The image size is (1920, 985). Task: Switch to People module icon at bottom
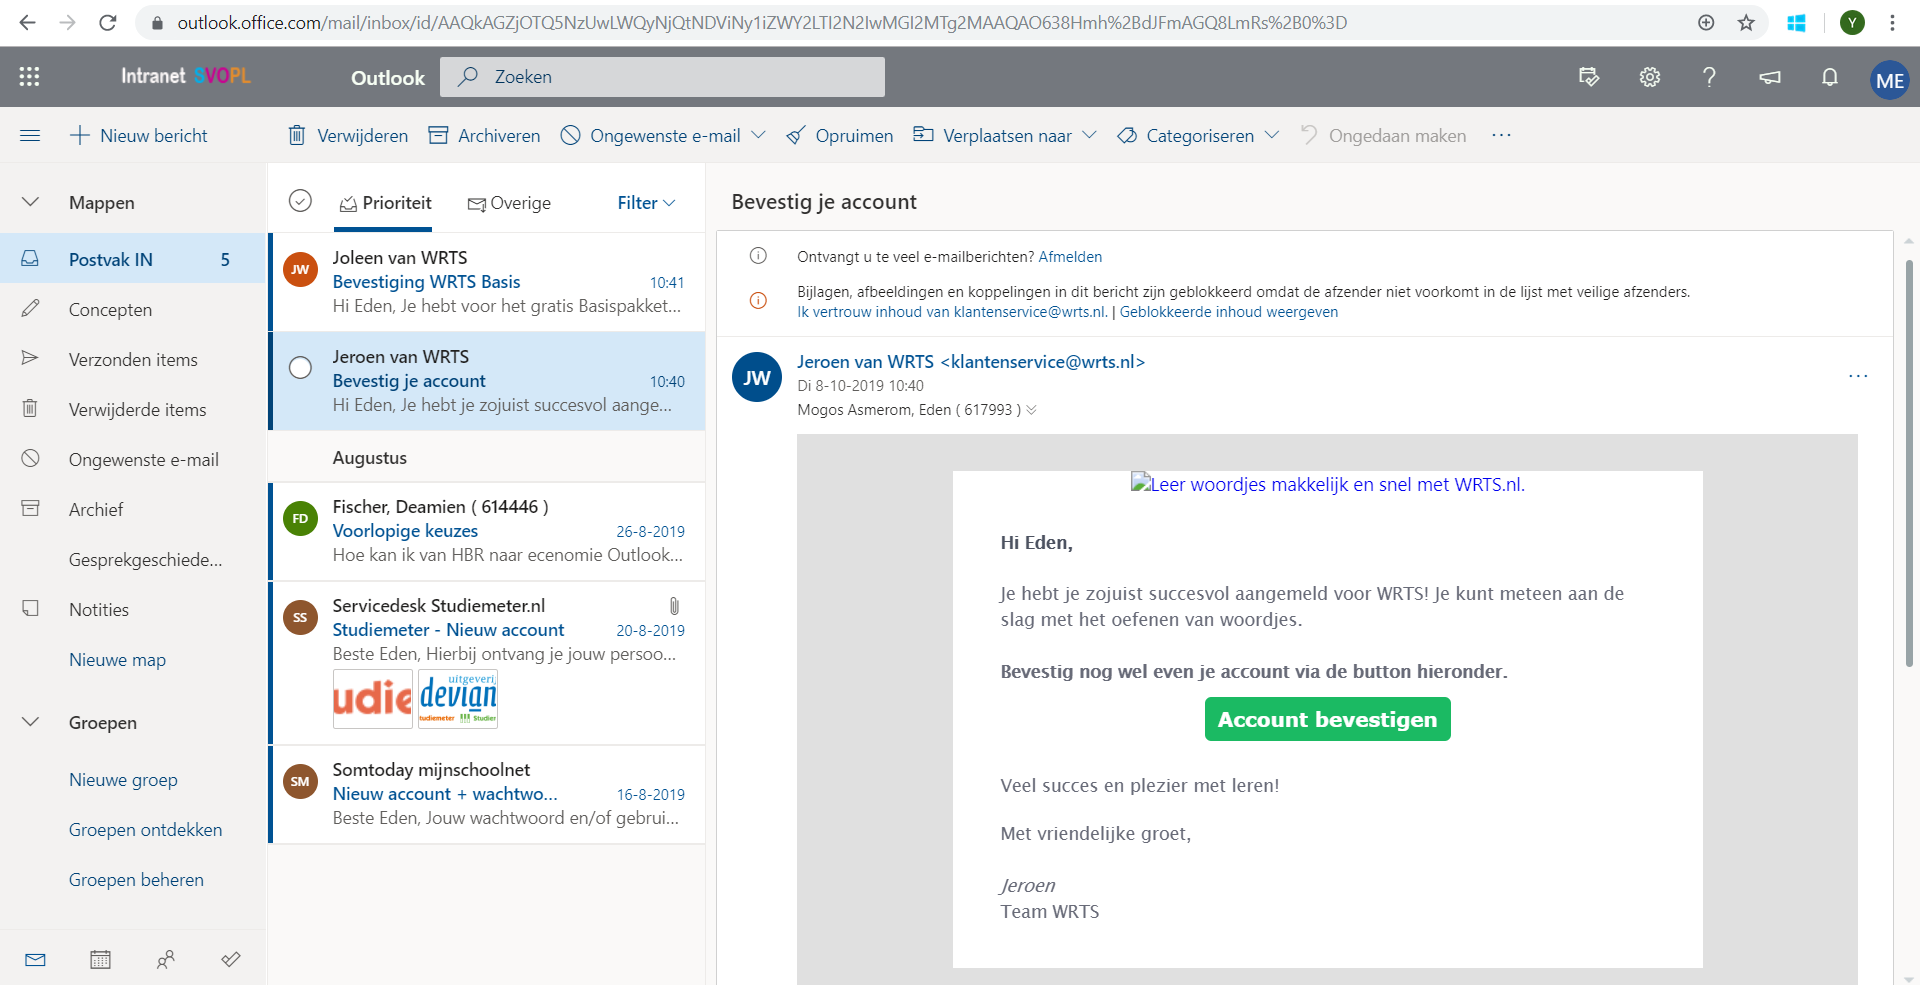point(166,959)
